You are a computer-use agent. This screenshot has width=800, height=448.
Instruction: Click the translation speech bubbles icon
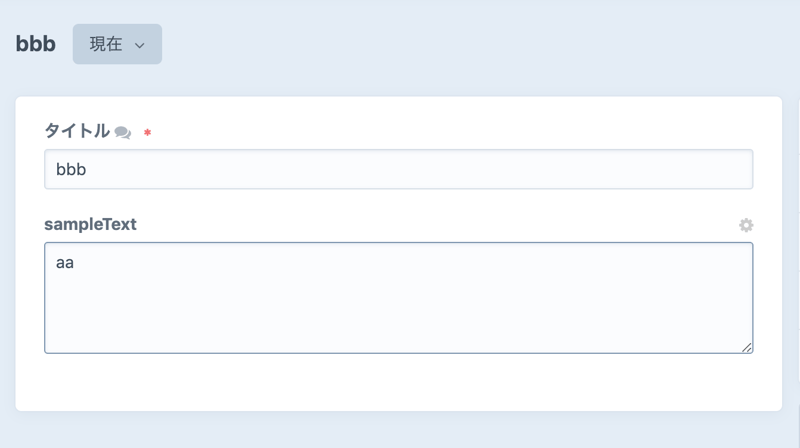click(123, 132)
